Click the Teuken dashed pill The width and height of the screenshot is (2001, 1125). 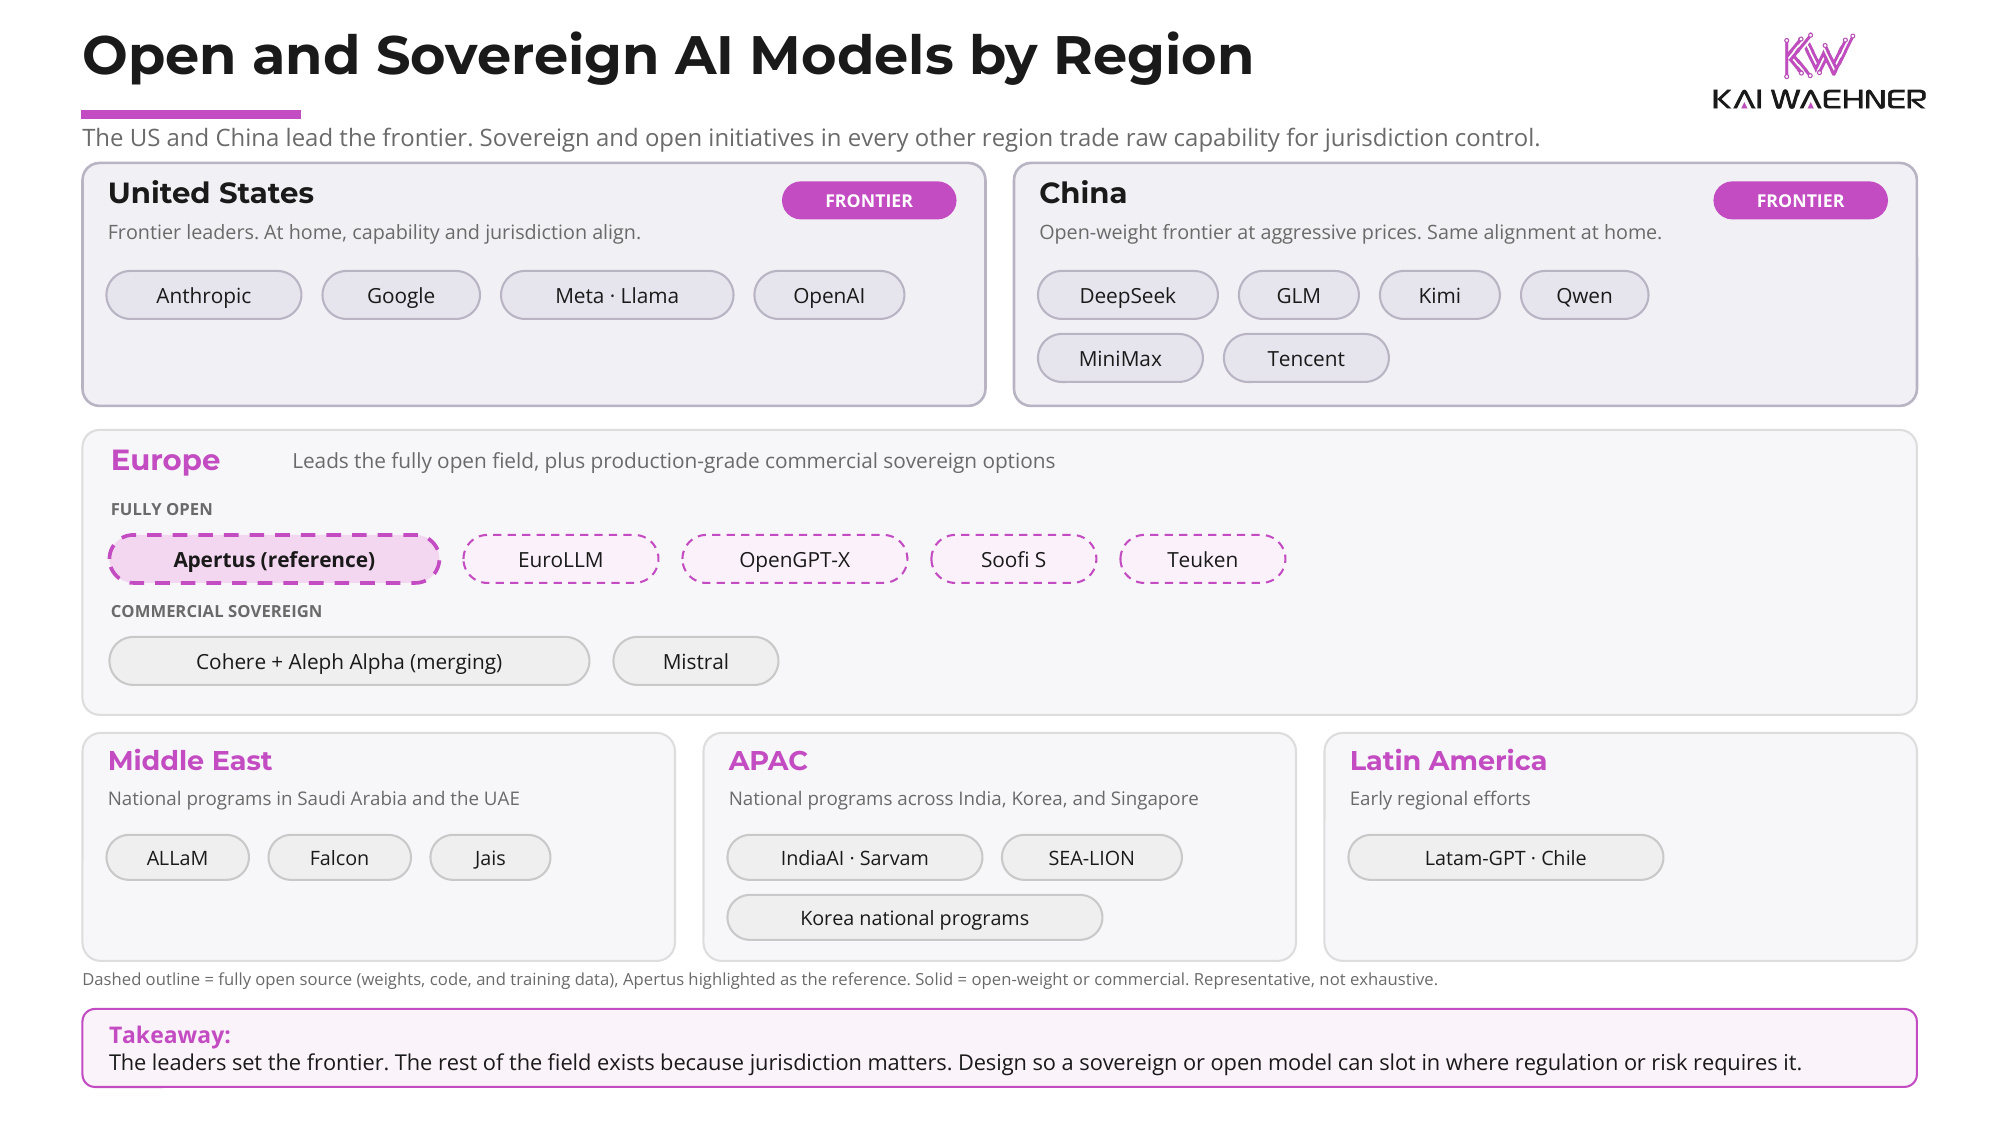[x=1203, y=559]
